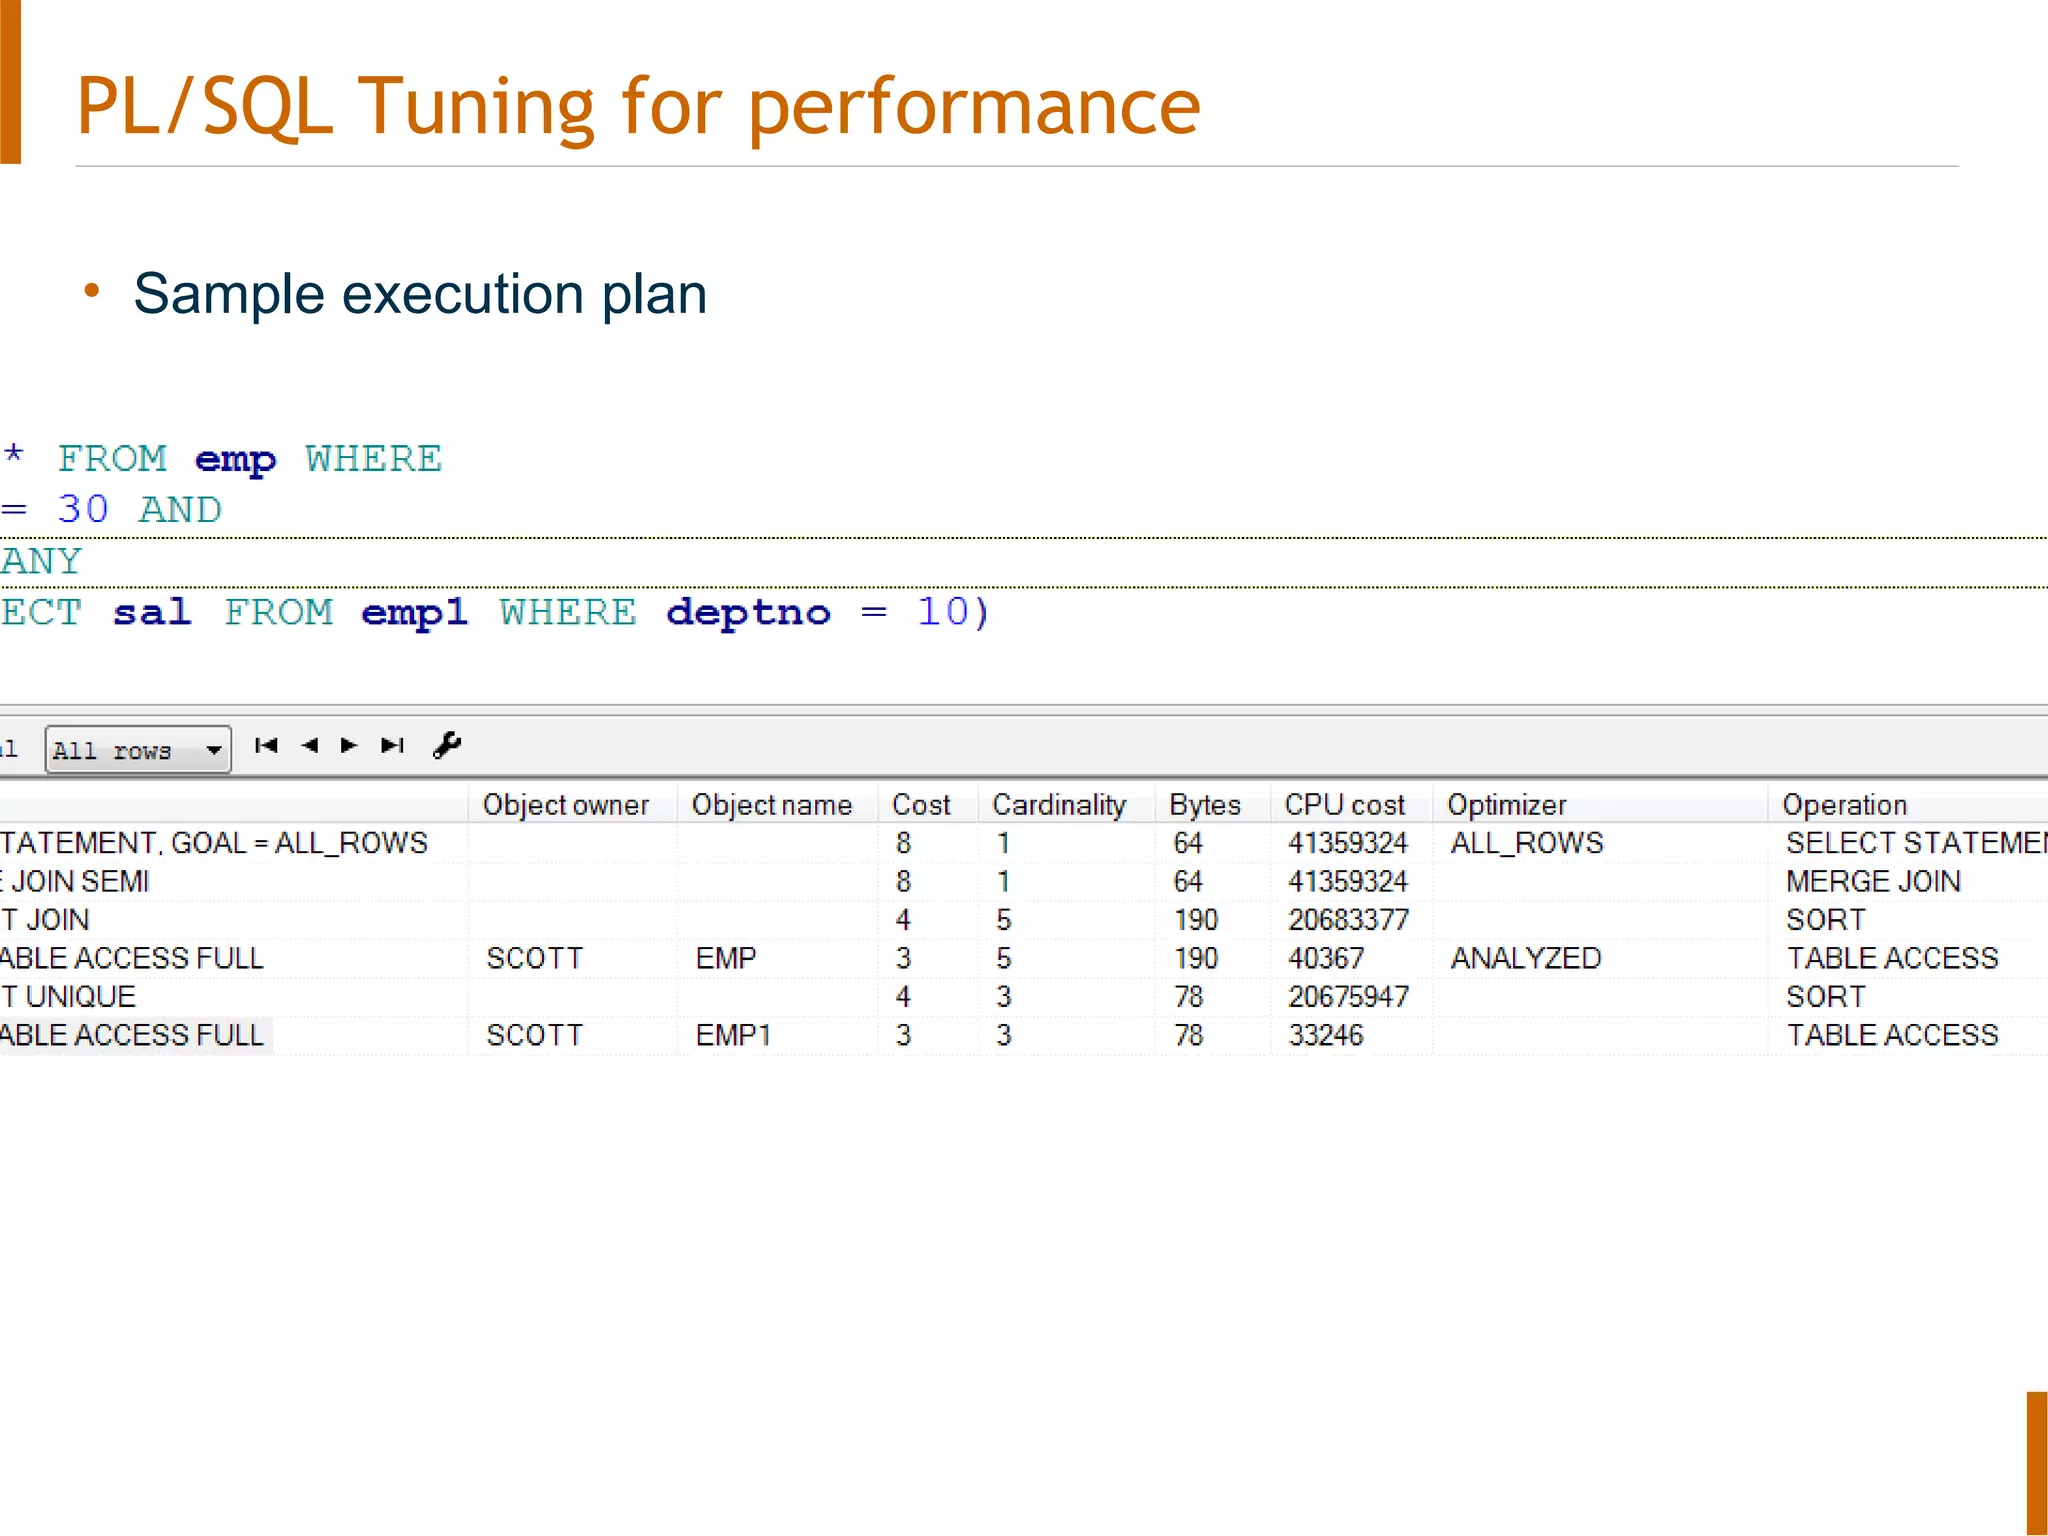Click the PL/SQL Tuning for performance title
Screen dimensions: 2048x1536
click(x=638, y=106)
